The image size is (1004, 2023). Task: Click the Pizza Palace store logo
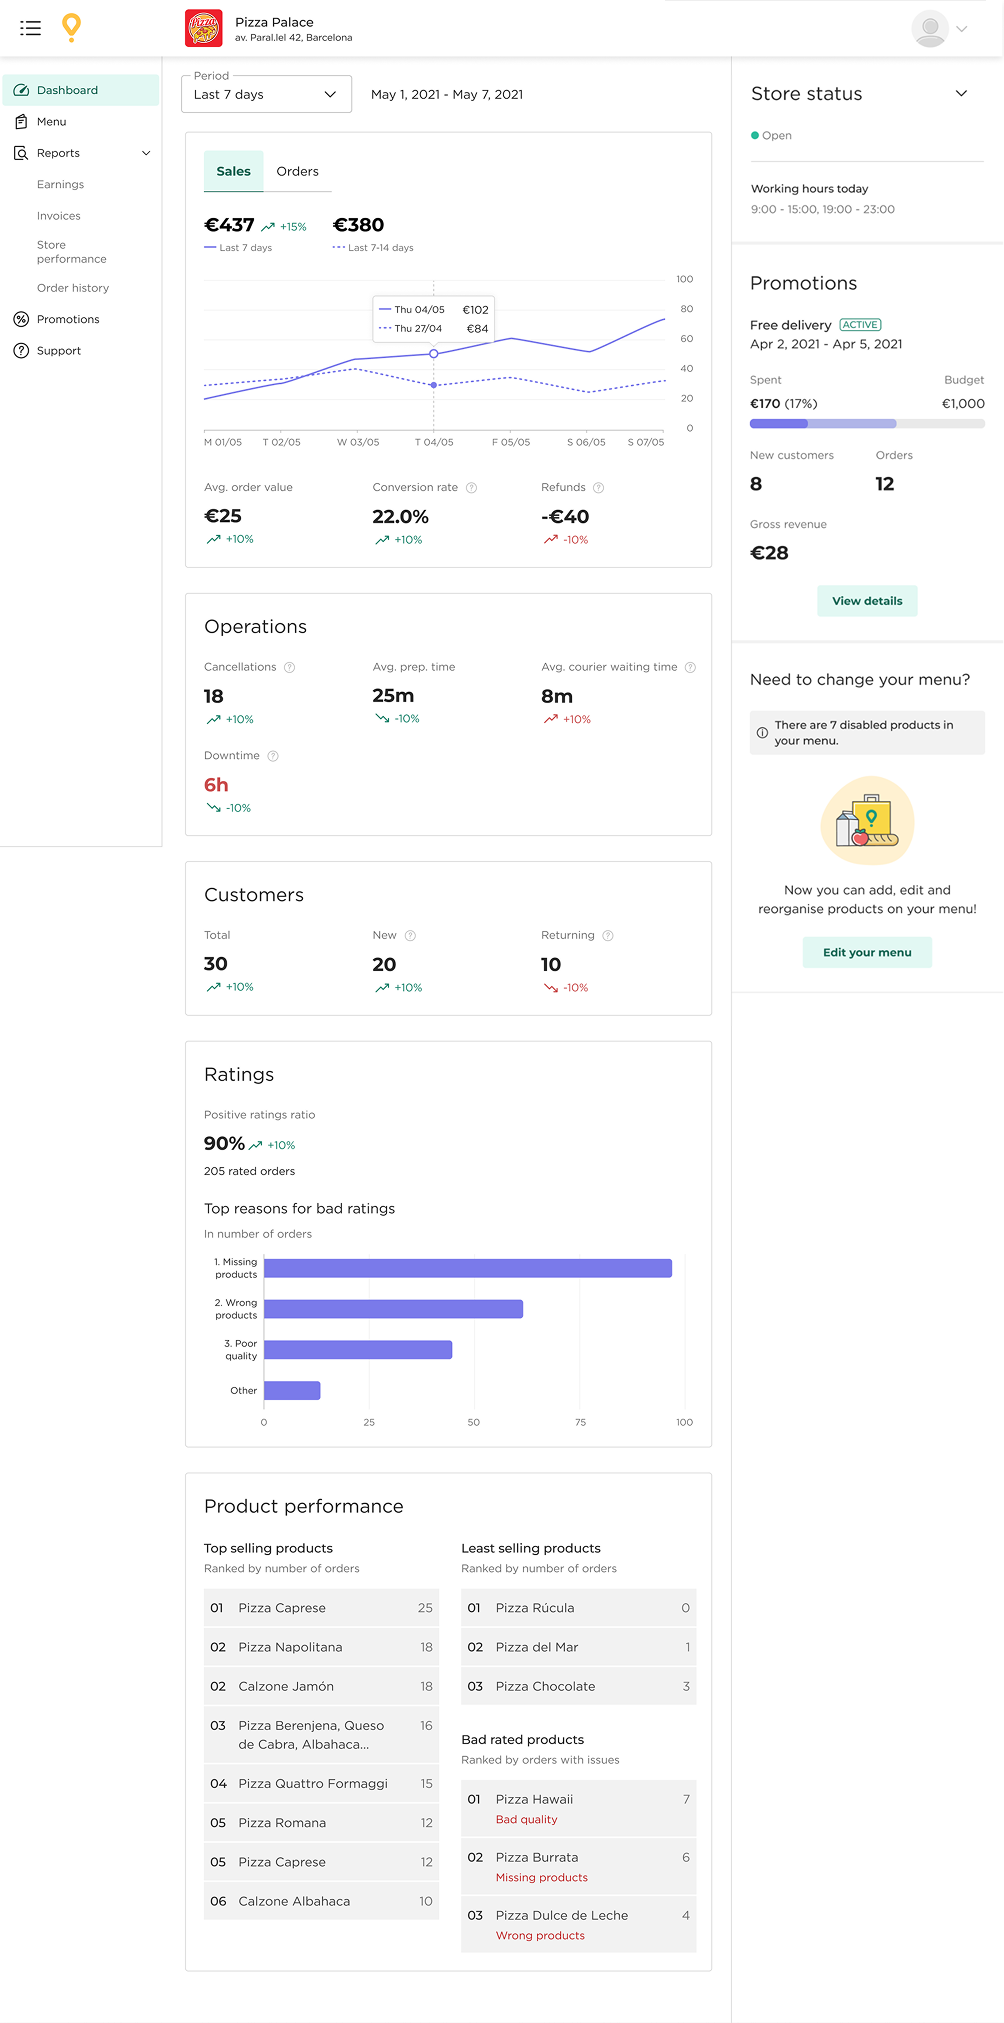[204, 29]
